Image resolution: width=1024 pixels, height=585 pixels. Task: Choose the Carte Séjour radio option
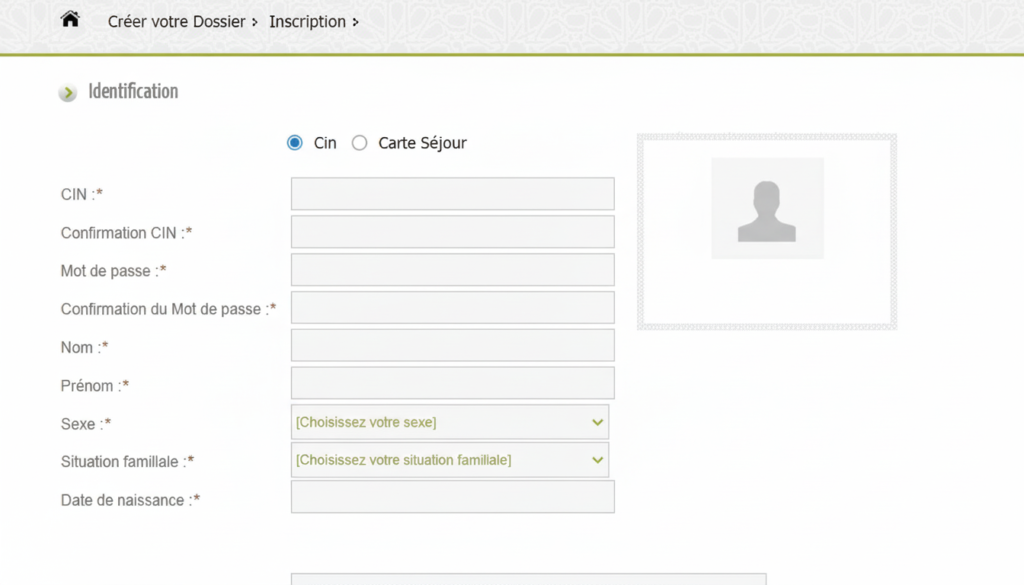click(360, 143)
